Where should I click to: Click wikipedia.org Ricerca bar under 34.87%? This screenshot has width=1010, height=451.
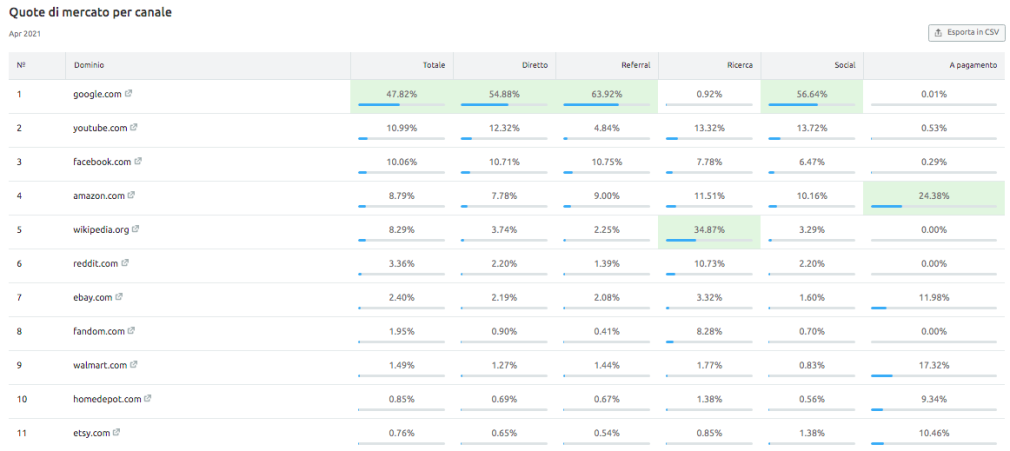709,240
